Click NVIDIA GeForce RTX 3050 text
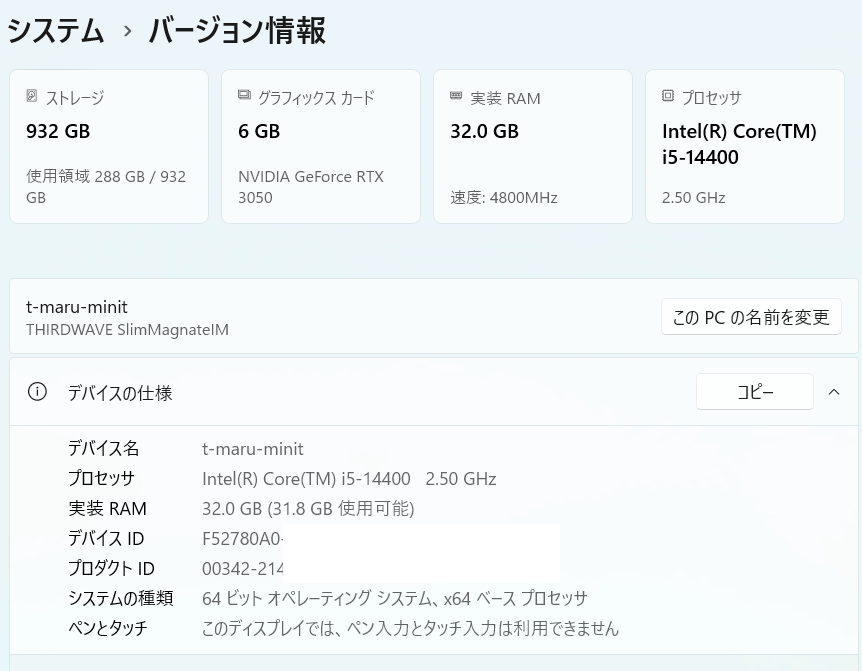The width and height of the screenshot is (862, 671). 311,187
